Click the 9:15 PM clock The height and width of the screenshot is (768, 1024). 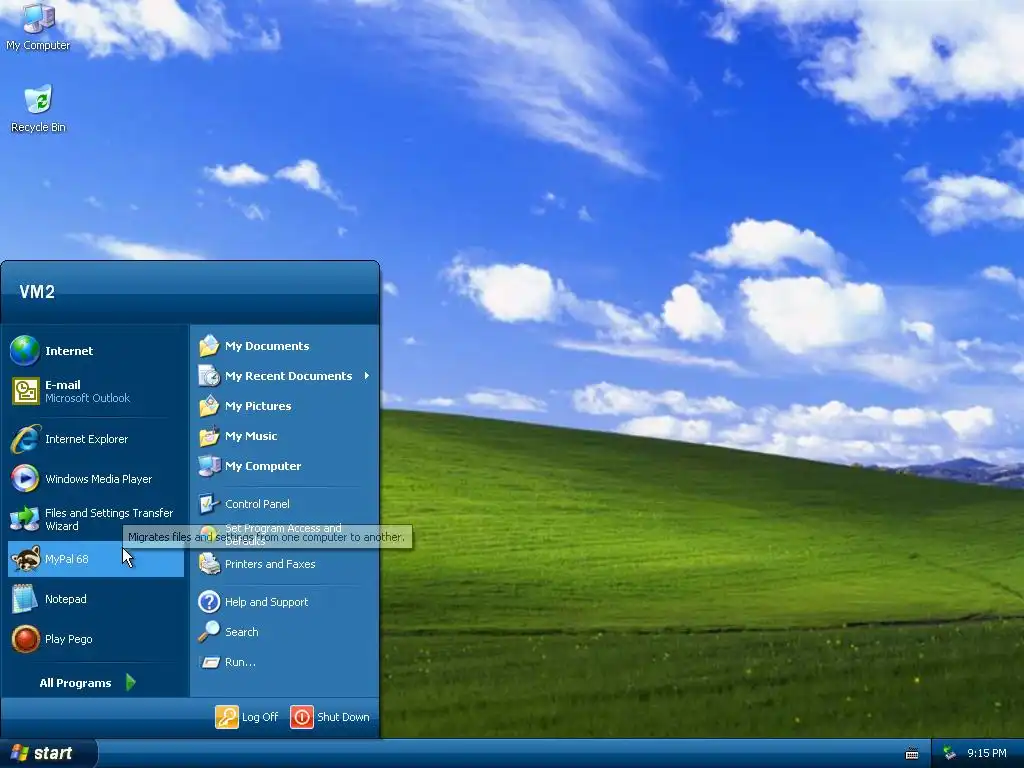[987, 753]
